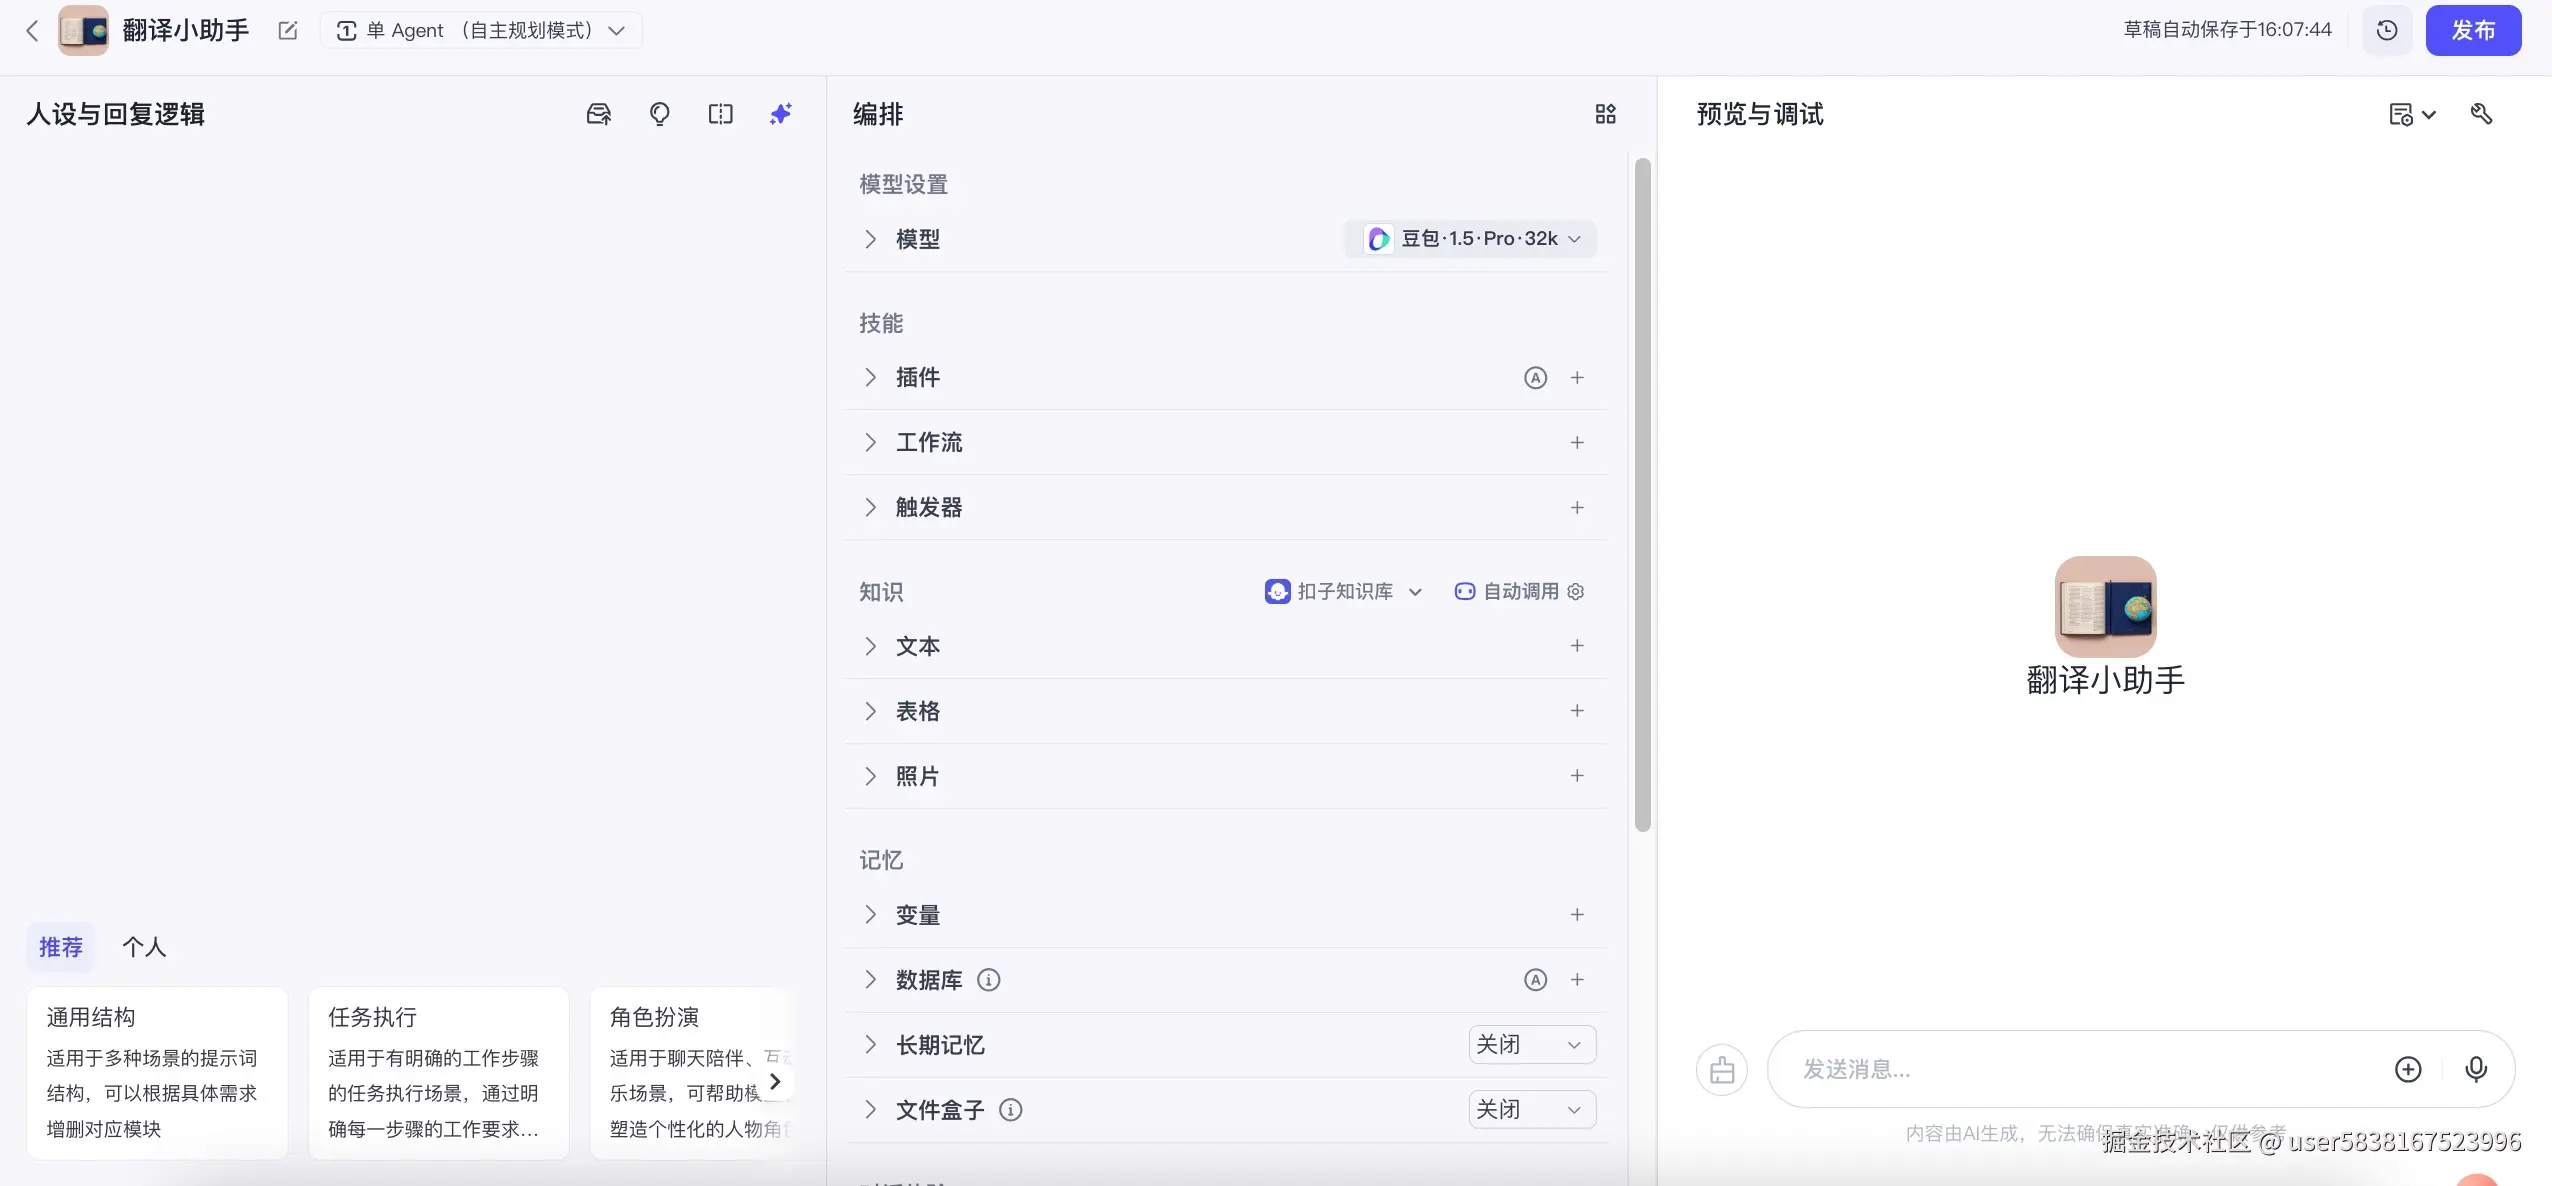Select the 推荐 tab

[61, 946]
